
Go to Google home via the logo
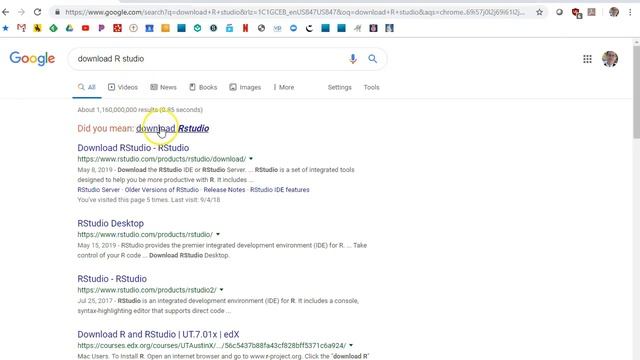coord(32,59)
